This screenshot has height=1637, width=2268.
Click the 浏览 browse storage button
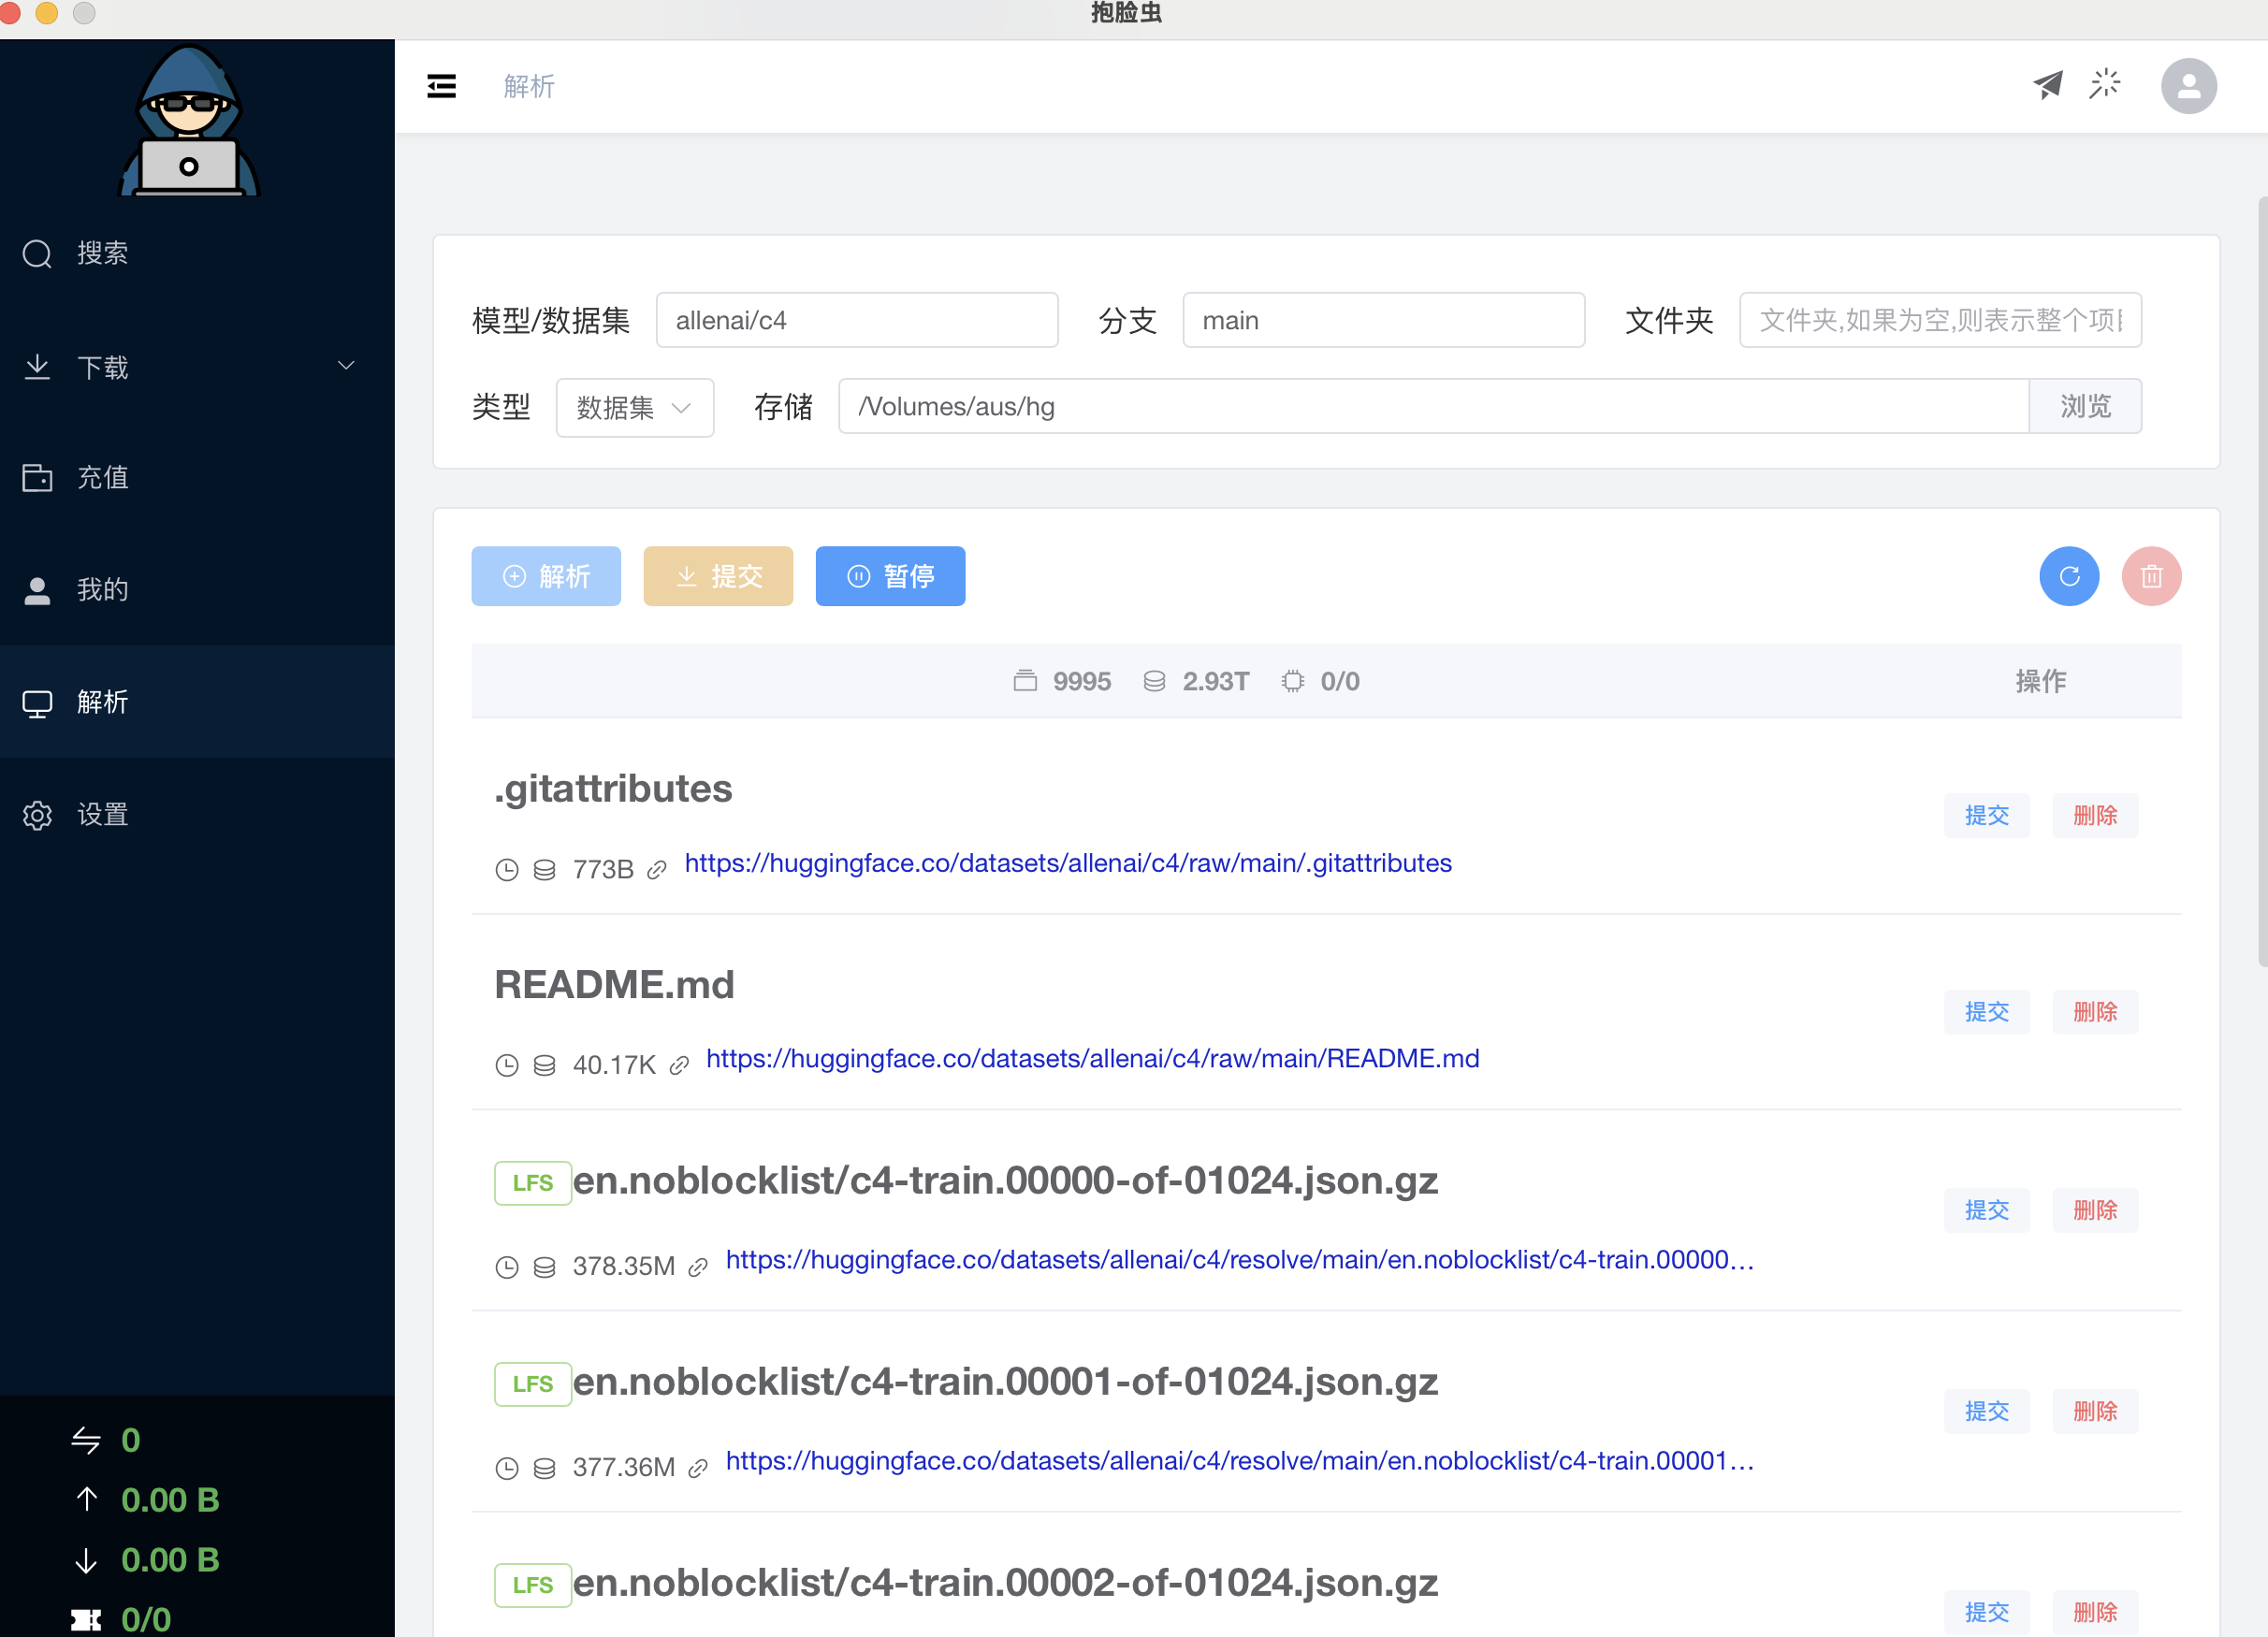coord(2084,406)
